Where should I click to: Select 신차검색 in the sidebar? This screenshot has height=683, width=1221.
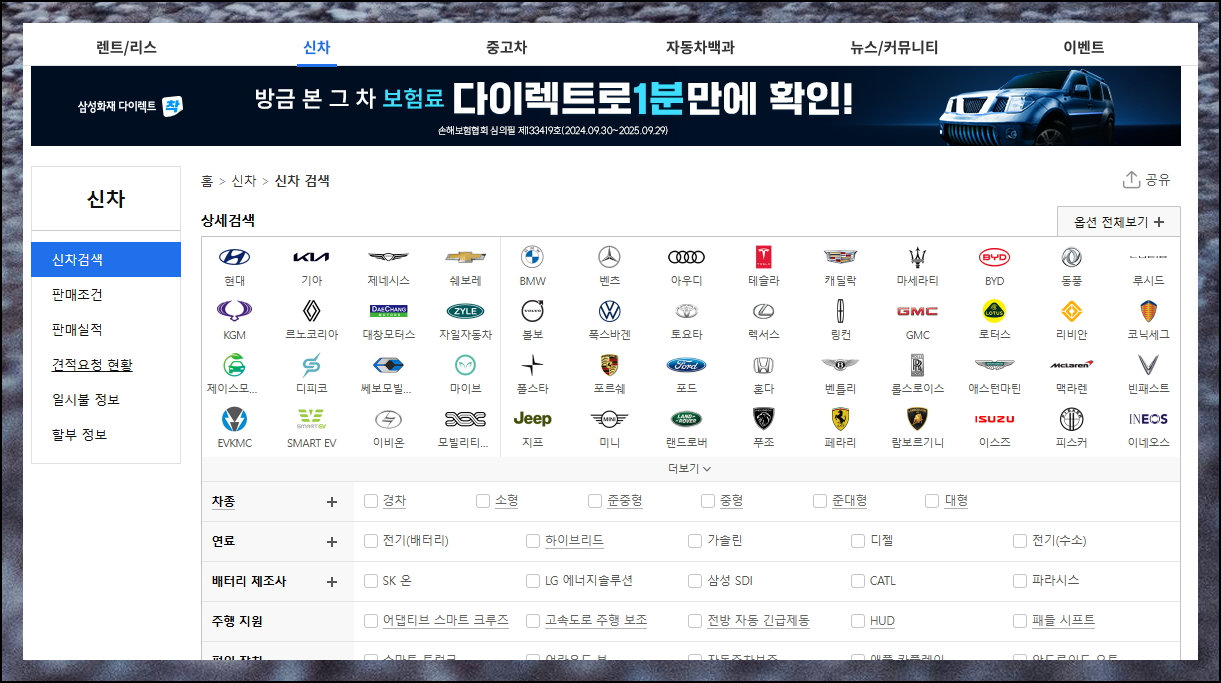[106, 259]
